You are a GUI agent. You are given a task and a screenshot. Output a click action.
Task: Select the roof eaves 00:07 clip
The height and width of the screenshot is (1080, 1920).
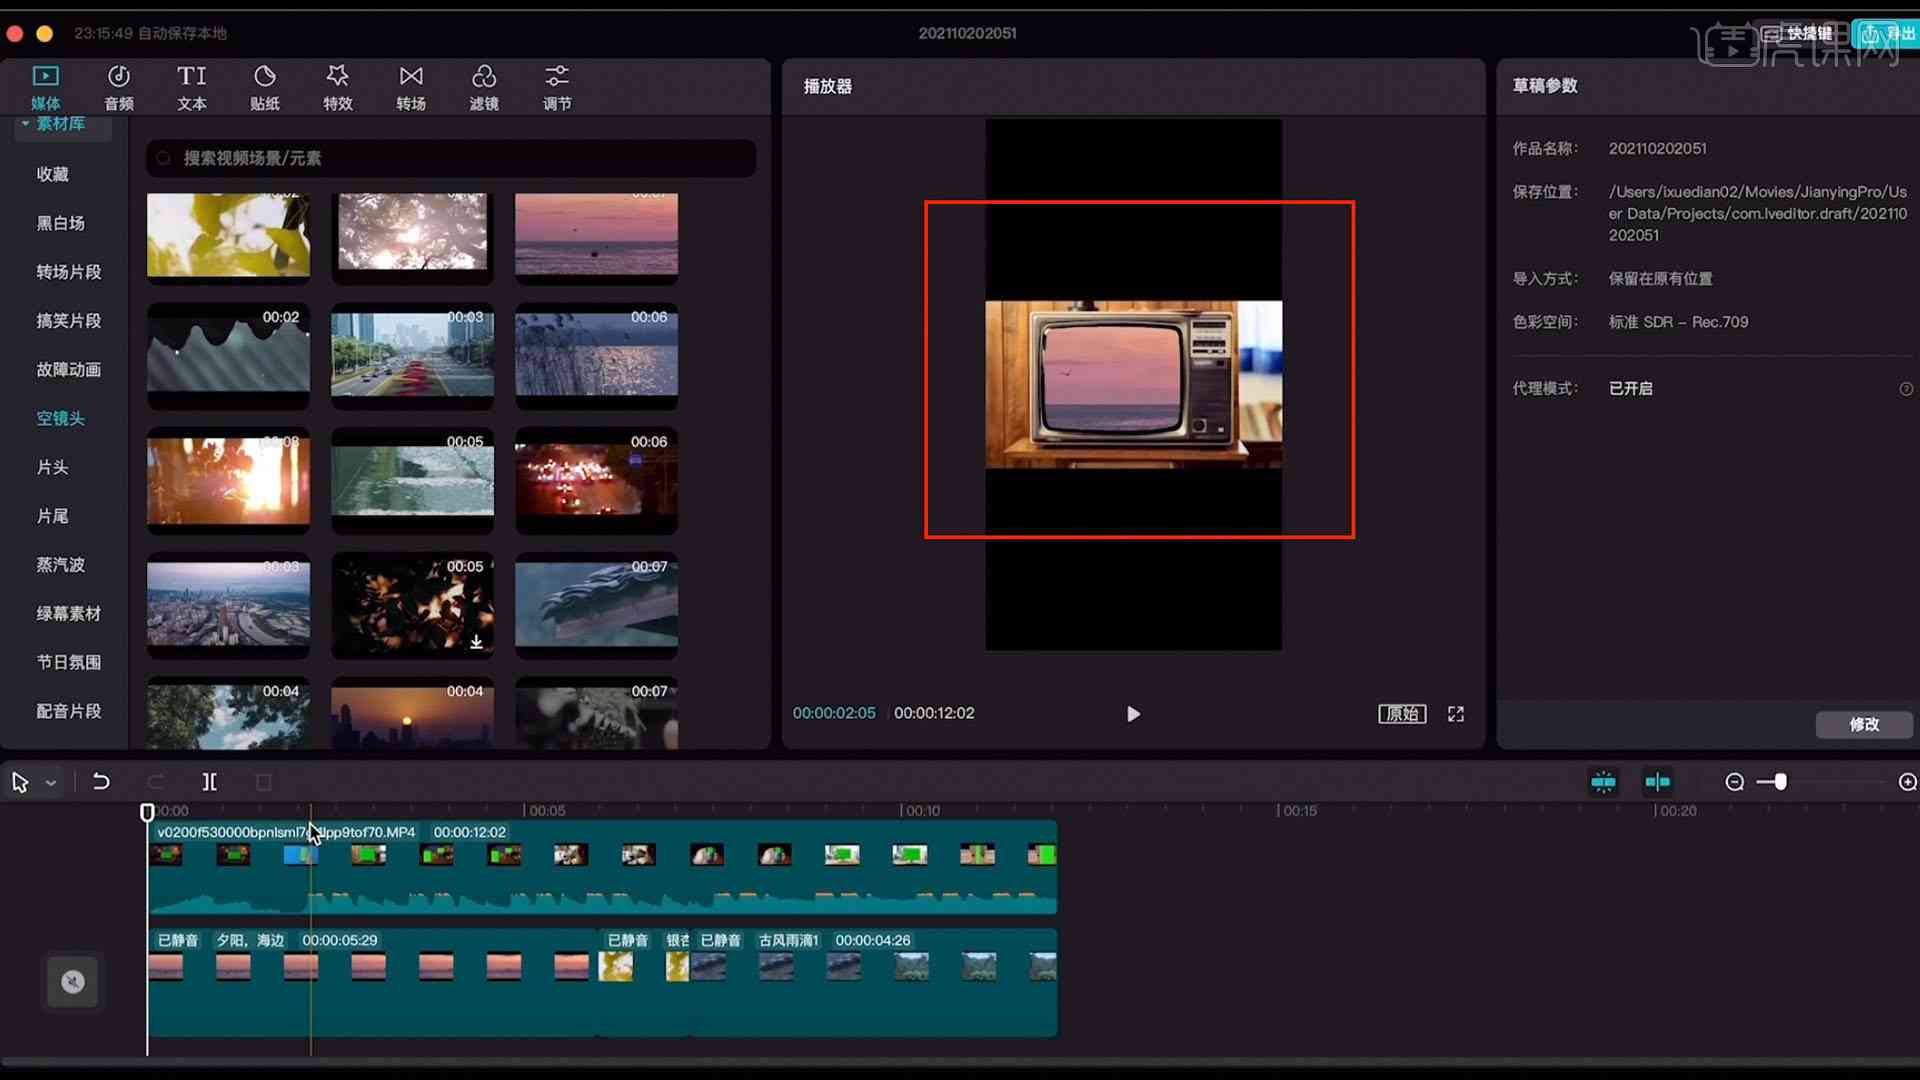point(596,605)
